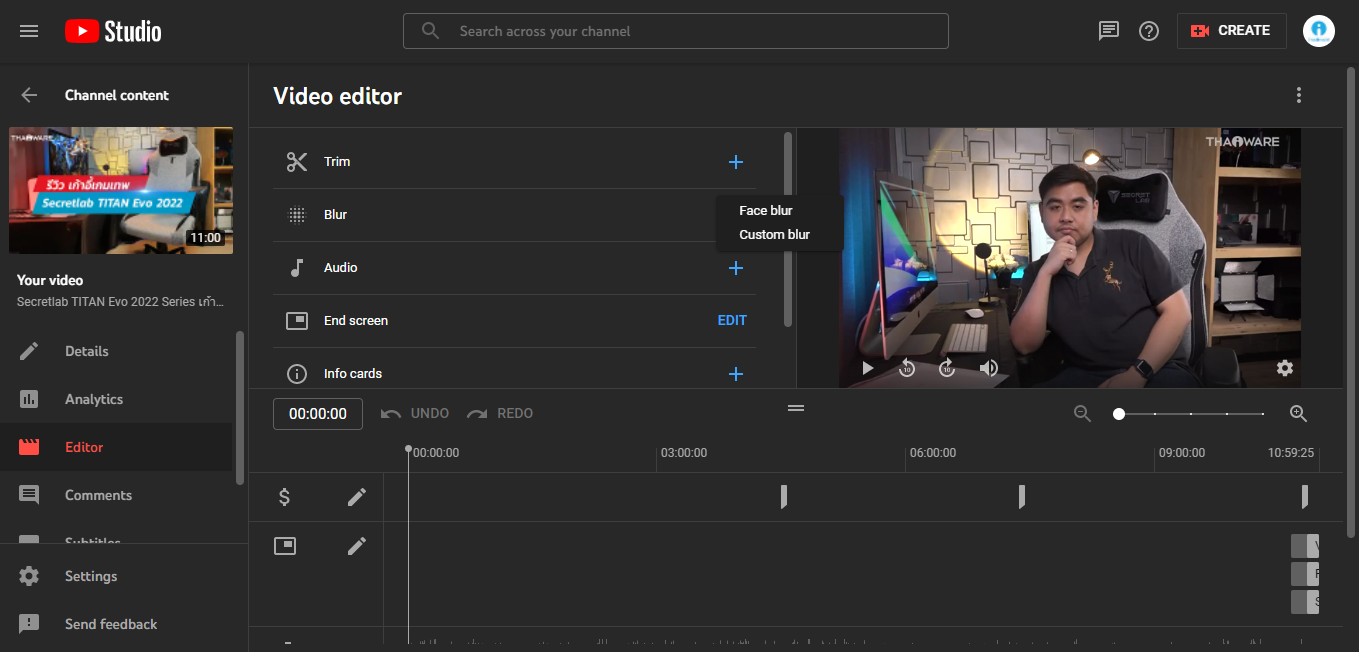
Task: Click the zoom in magnifier on timeline
Action: click(x=1298, y=414)
